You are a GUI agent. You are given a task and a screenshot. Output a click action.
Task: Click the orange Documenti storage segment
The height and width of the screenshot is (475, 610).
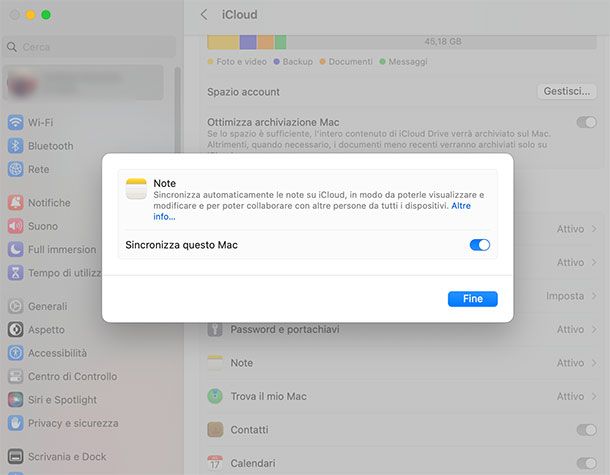tap(265, 42)
